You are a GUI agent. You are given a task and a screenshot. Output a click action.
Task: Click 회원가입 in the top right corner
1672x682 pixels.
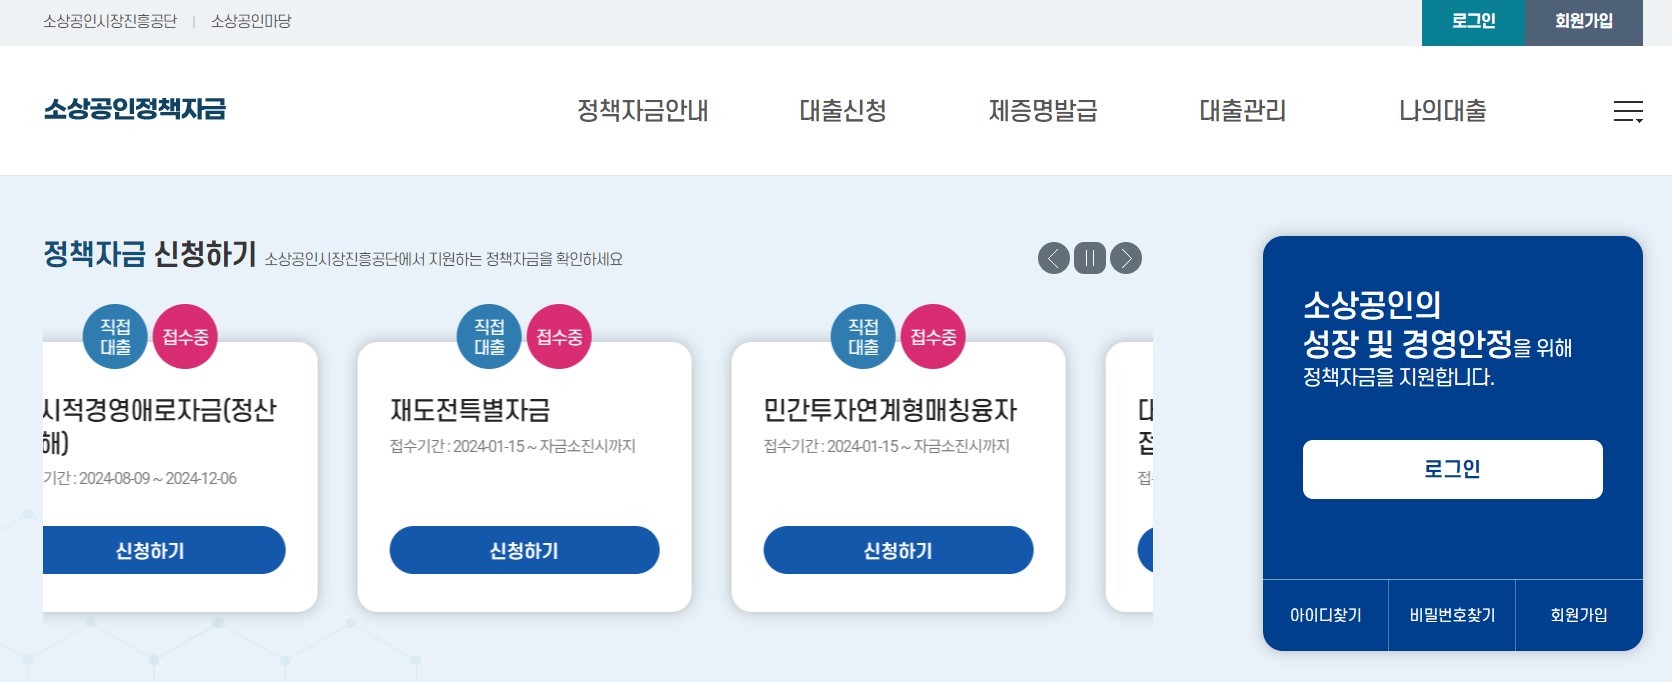tap(1583, 22)
